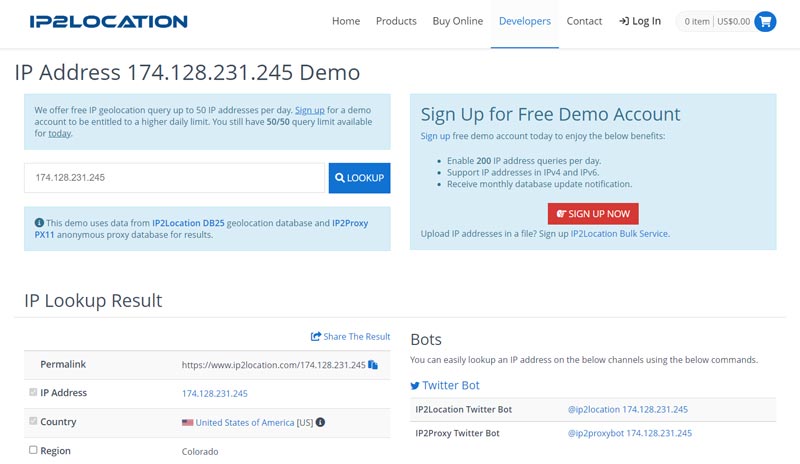Open the Developers menu

(x=525, y=21)
